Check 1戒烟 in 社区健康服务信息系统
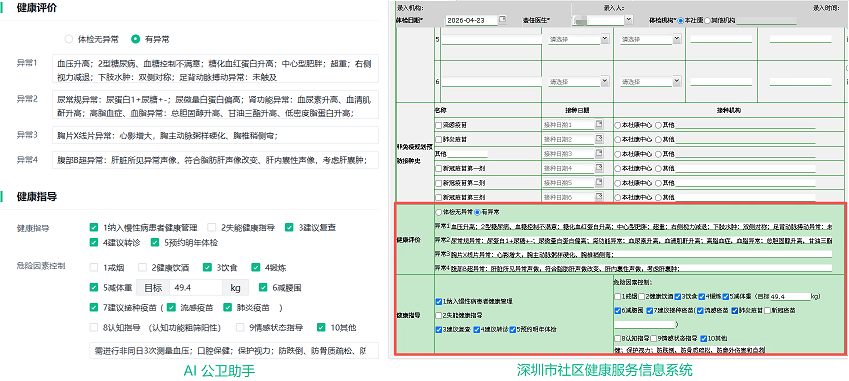Image resolution: width=849 pixels, height=381 pixels. click(x=618, y=297)
